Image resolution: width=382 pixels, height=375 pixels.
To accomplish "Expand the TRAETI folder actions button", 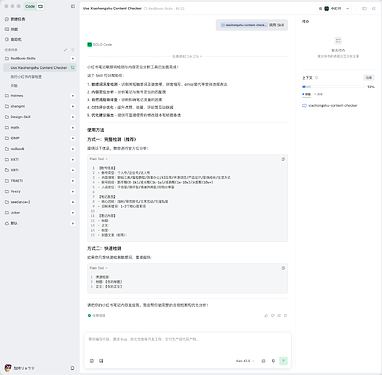I will (x=73, y=181).
